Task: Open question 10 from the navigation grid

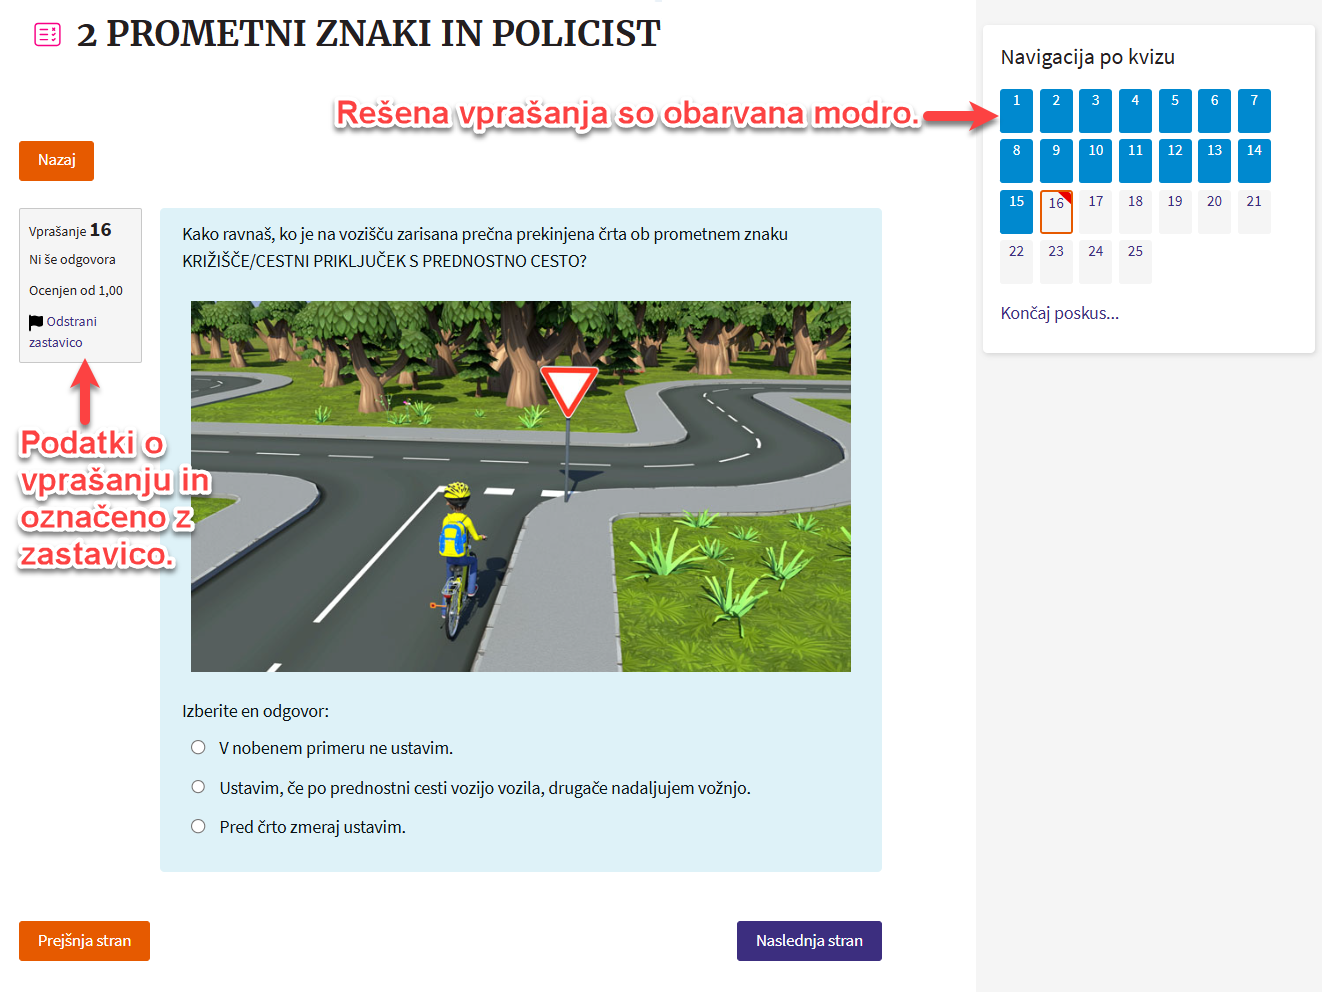Action: pos(1096,161)
